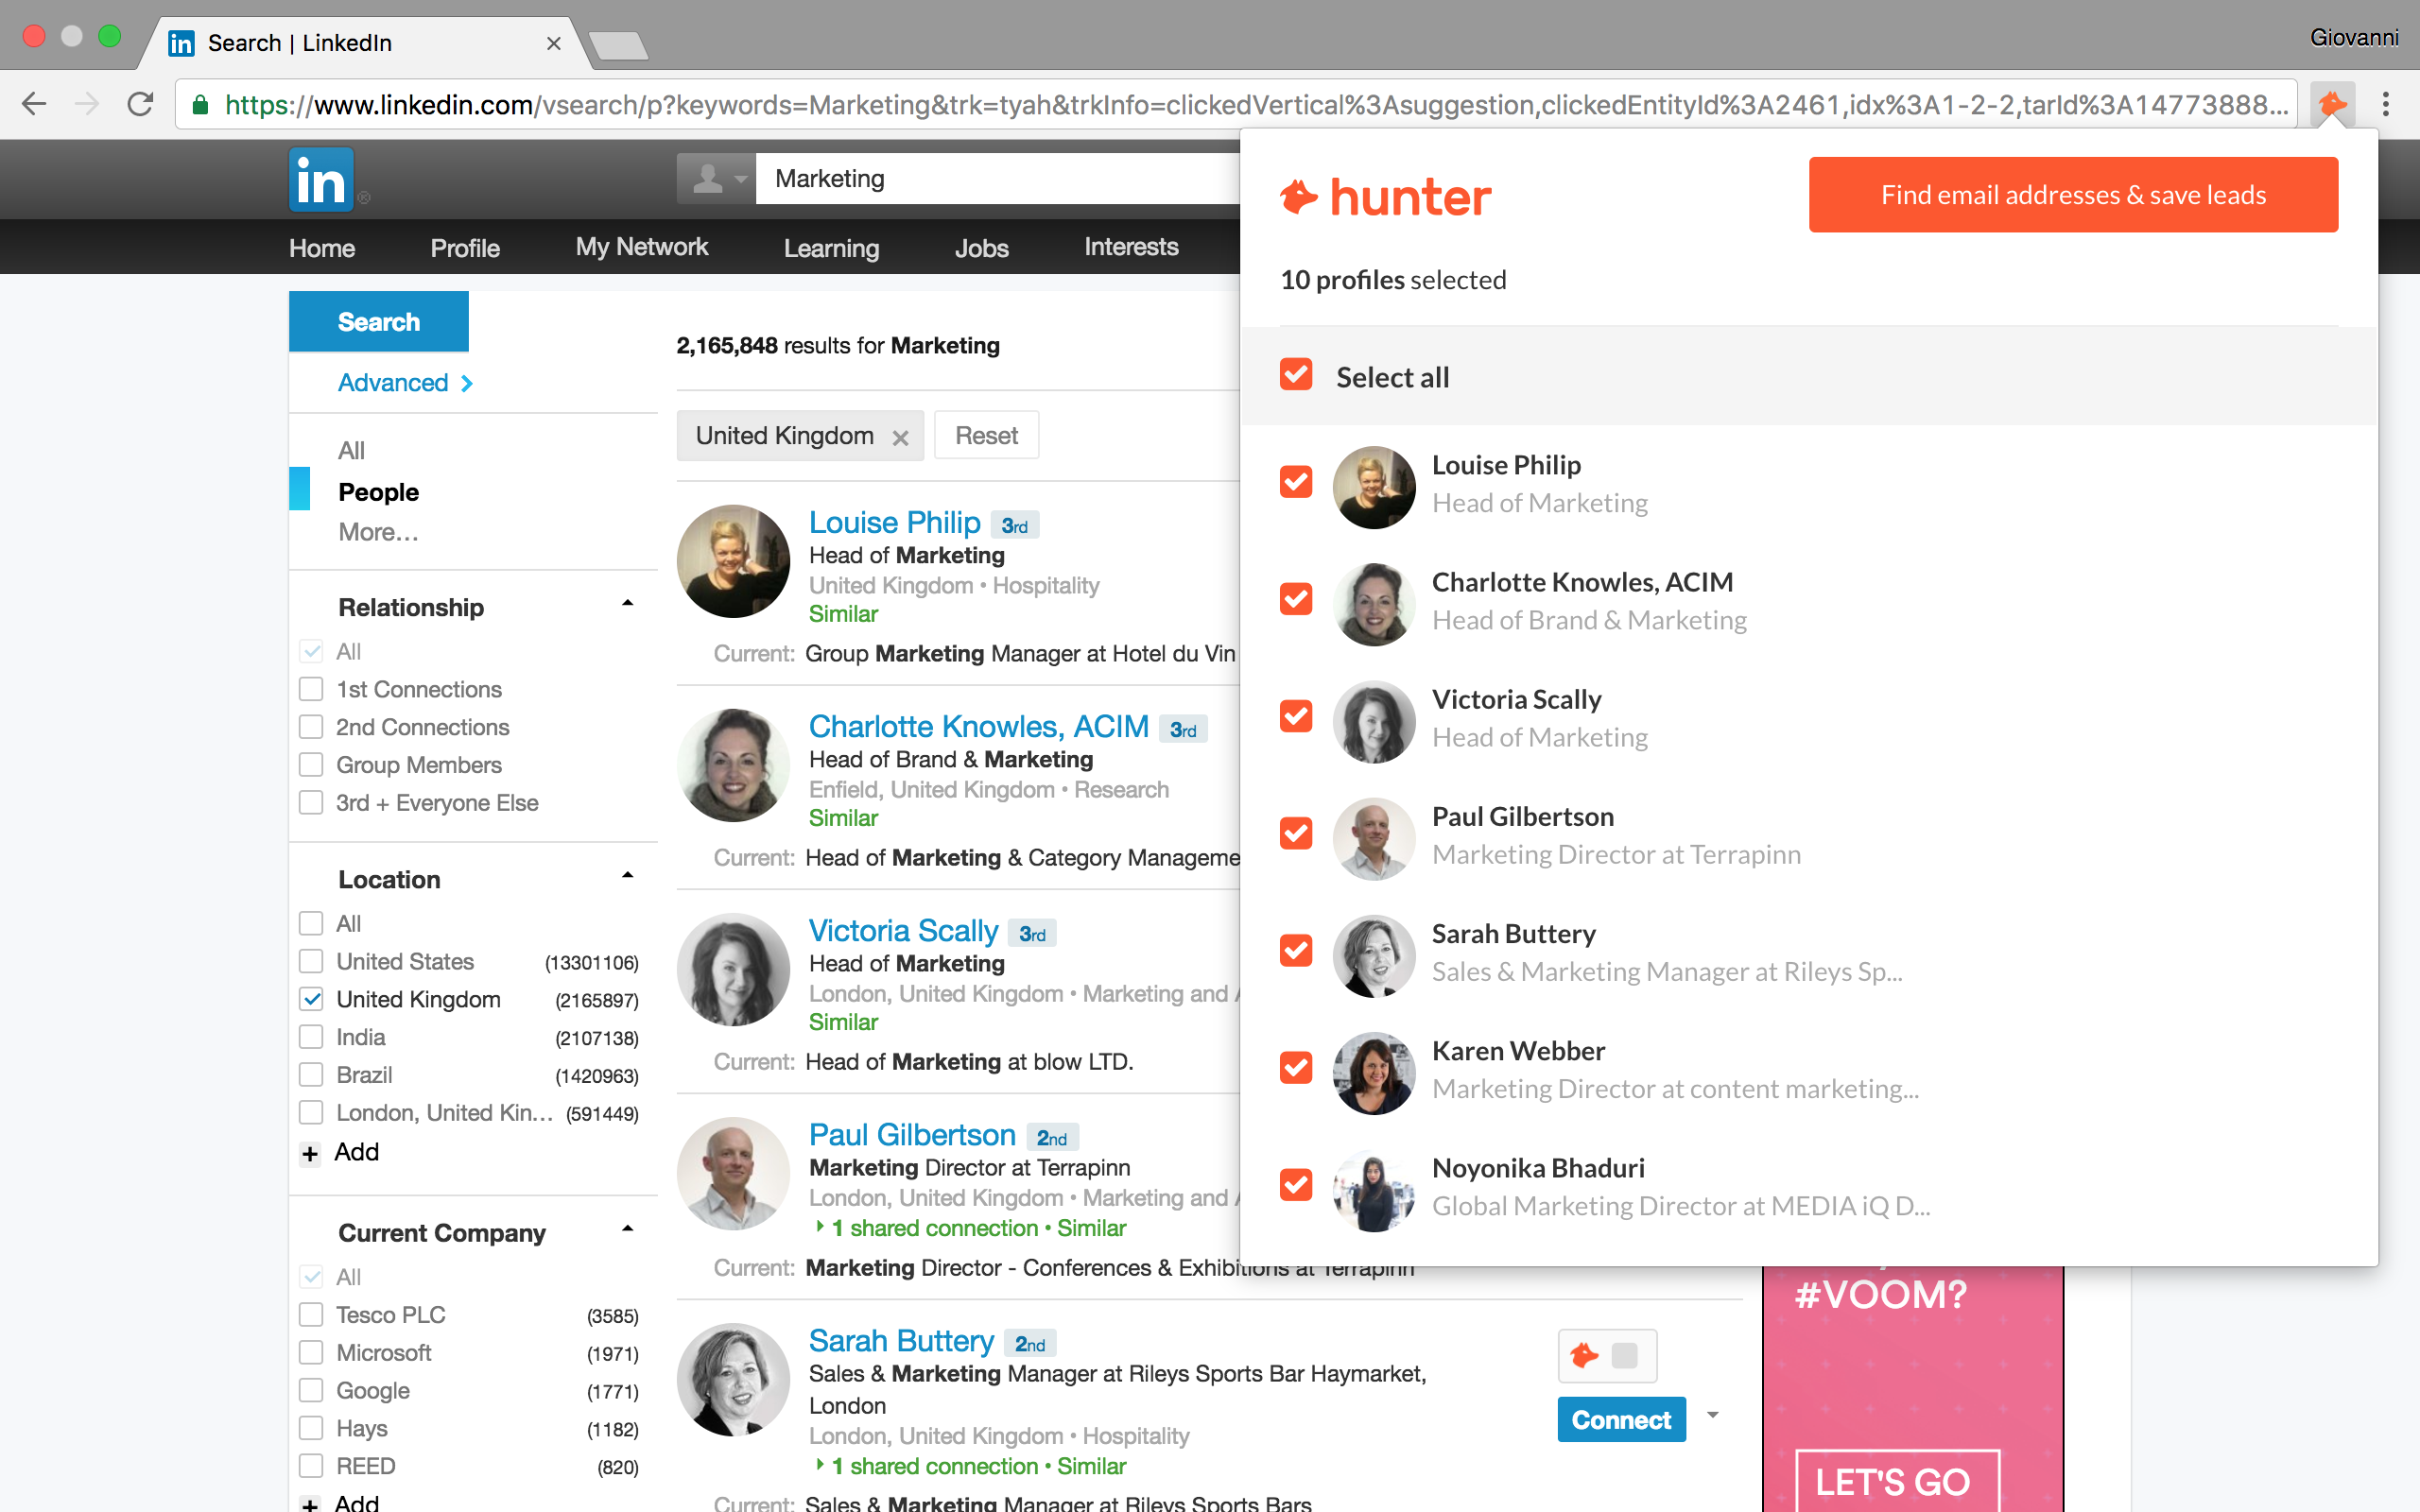Viewport: 2420px width, 1512px height.
Task: Click the LinkedIn logo
Action: pyautogui.click(x=321, y=180)
